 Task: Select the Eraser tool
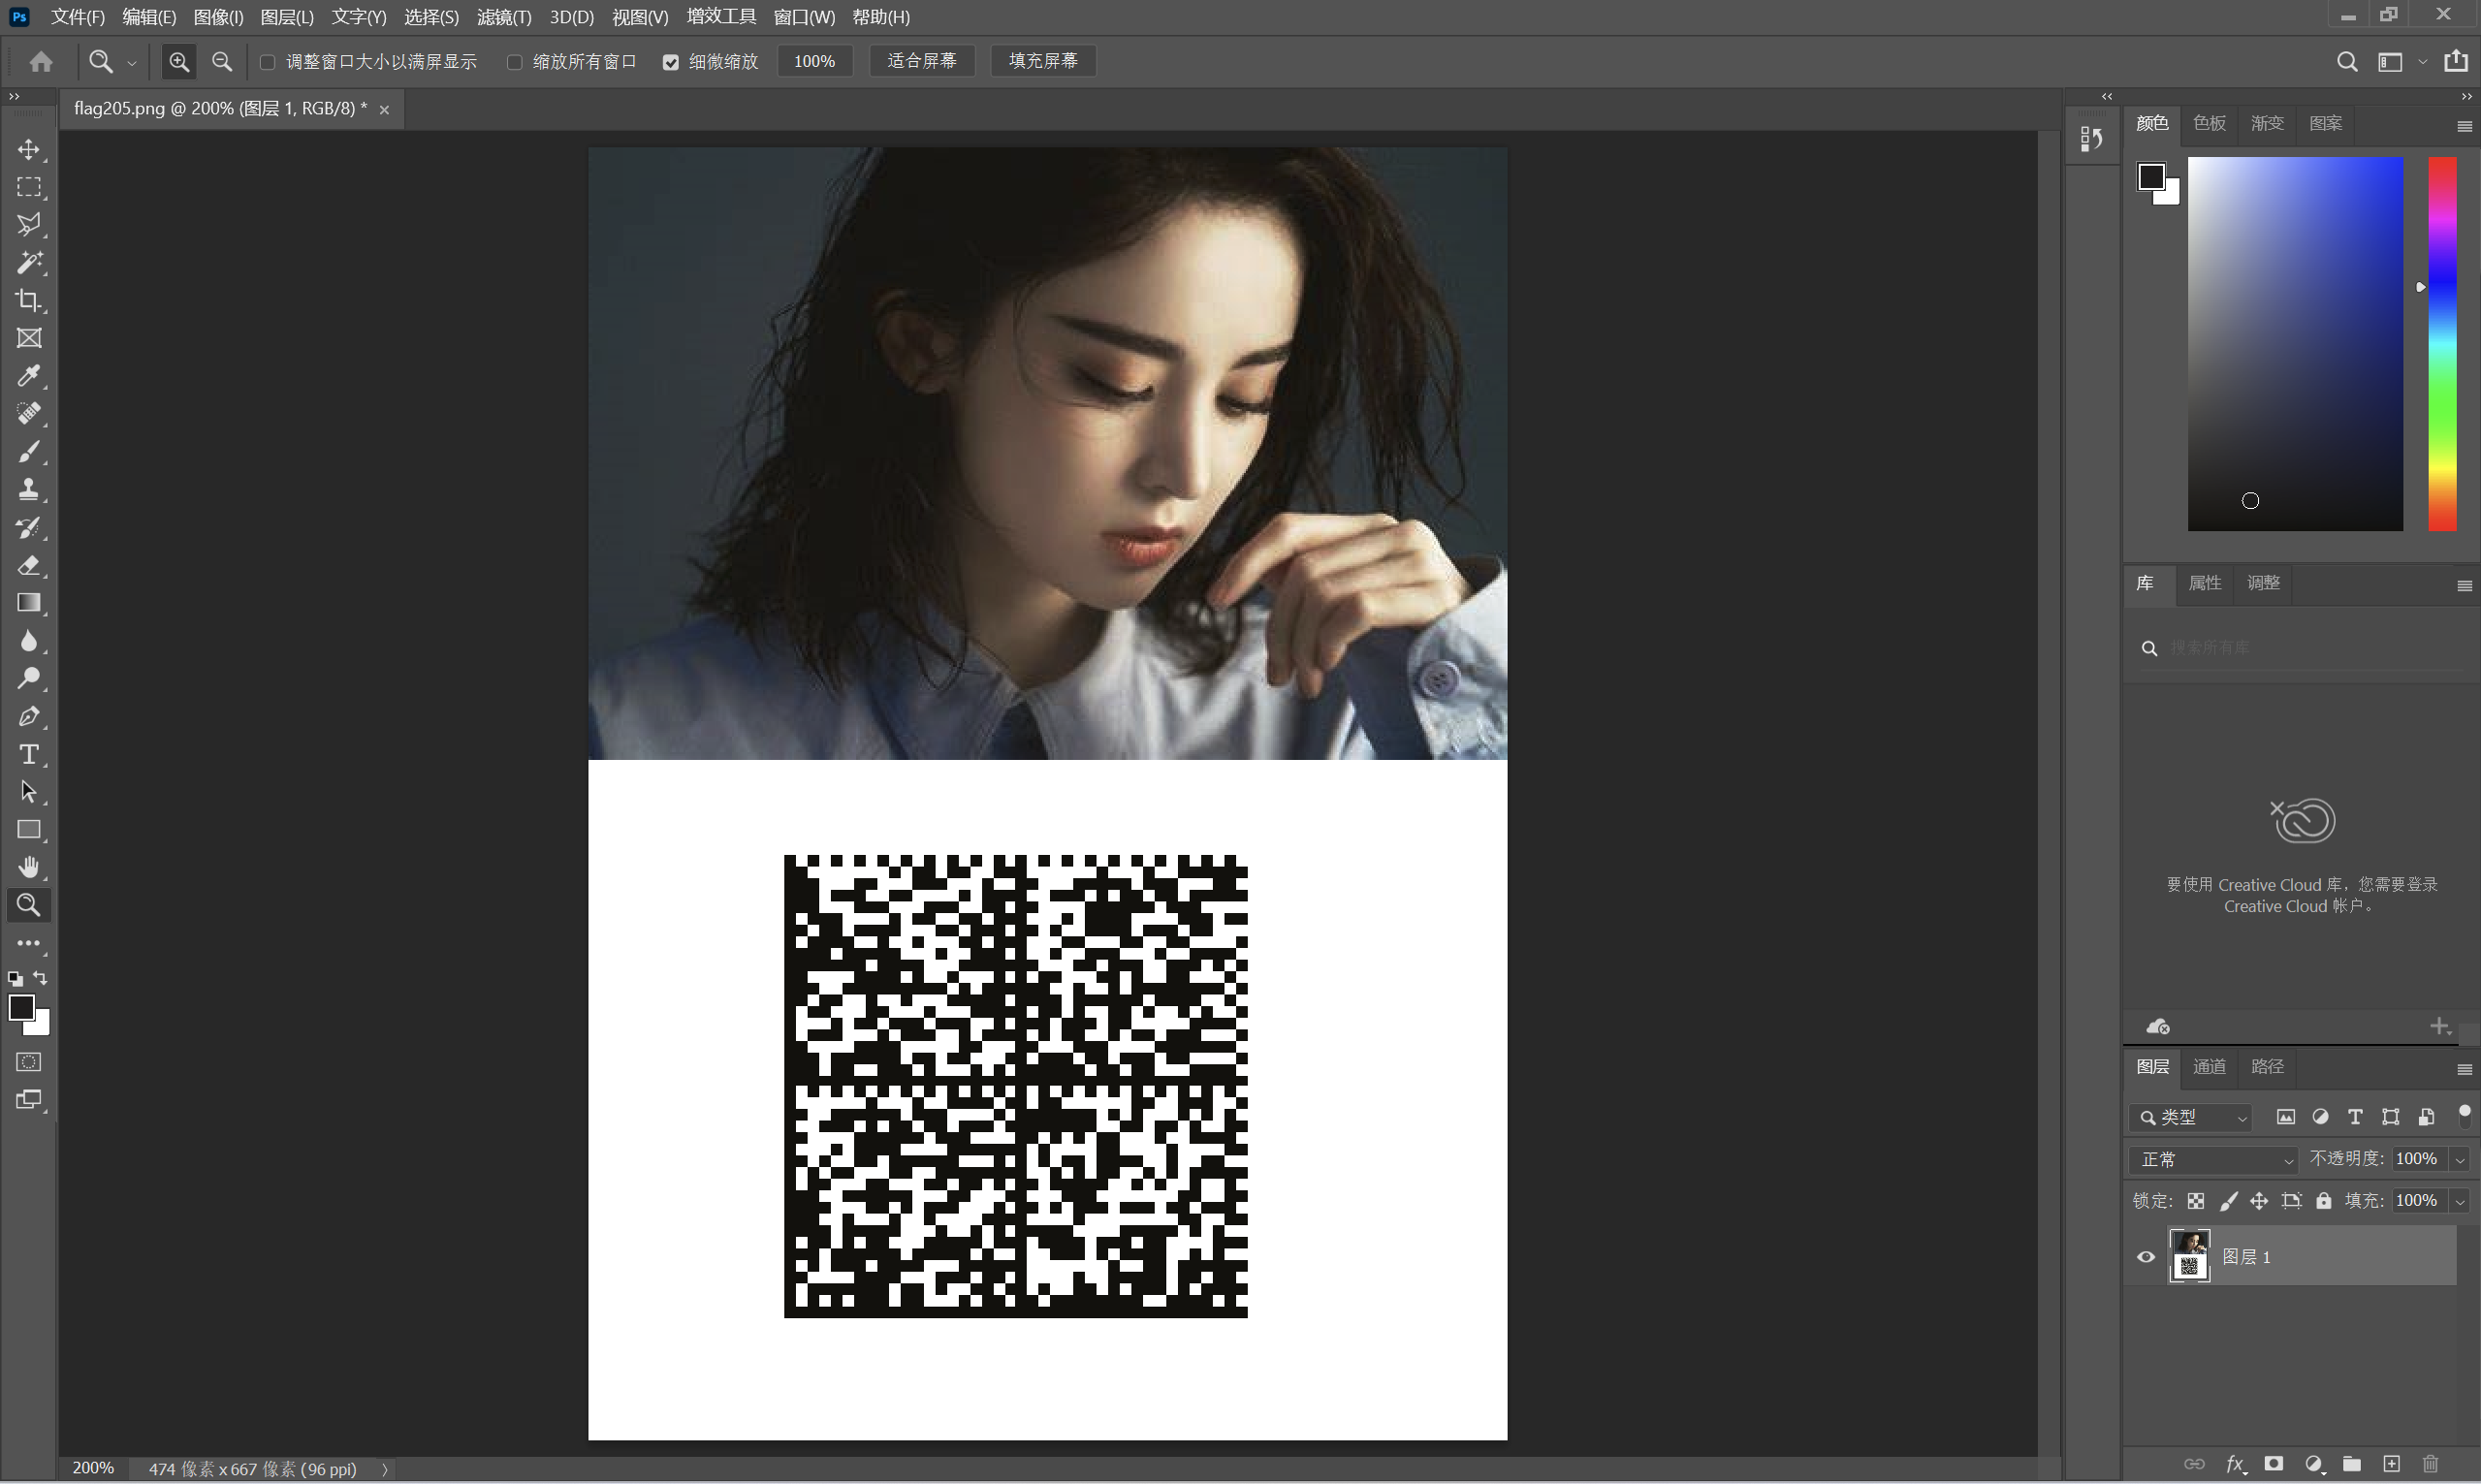[x=29, y=565]
